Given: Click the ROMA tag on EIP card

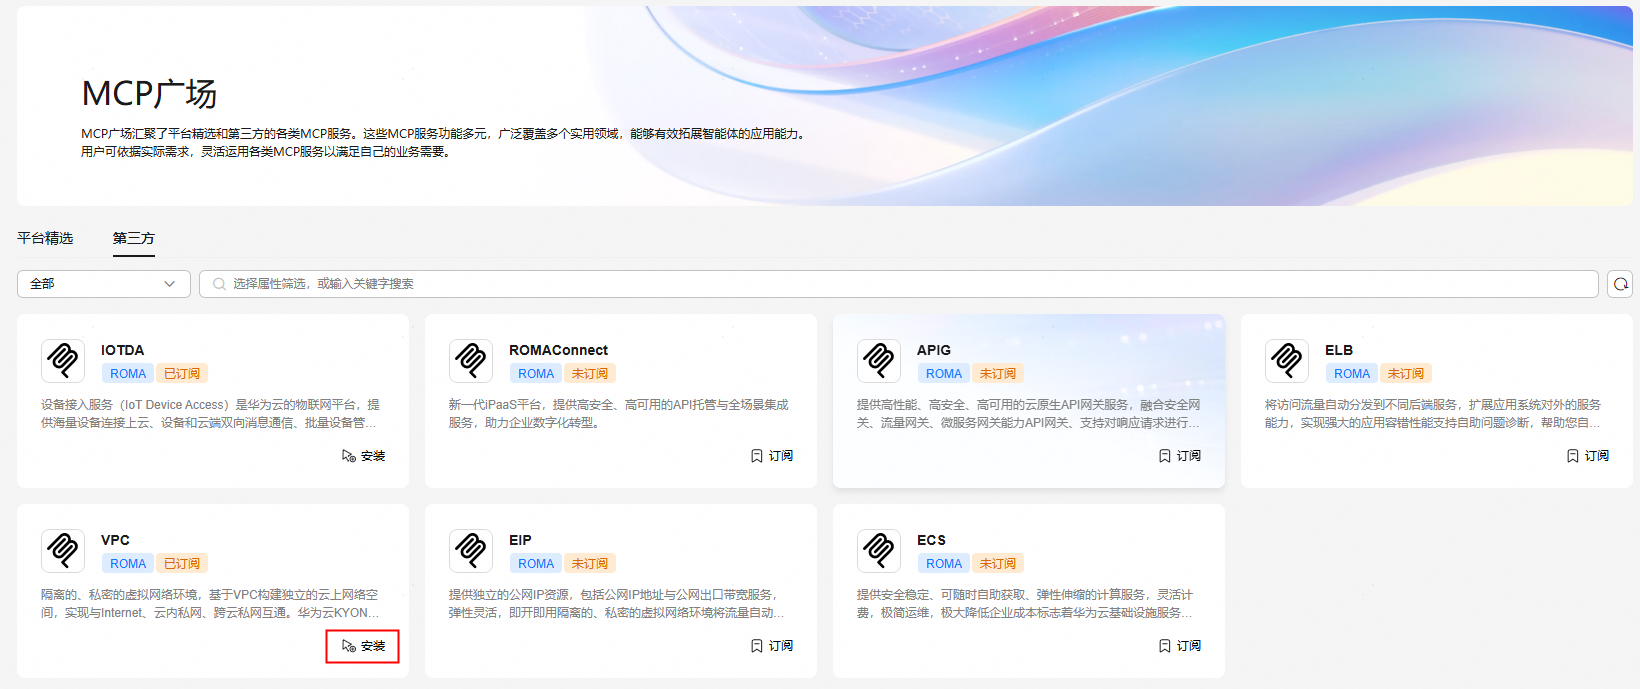Looking at the screenshot, I should point(536,564).
